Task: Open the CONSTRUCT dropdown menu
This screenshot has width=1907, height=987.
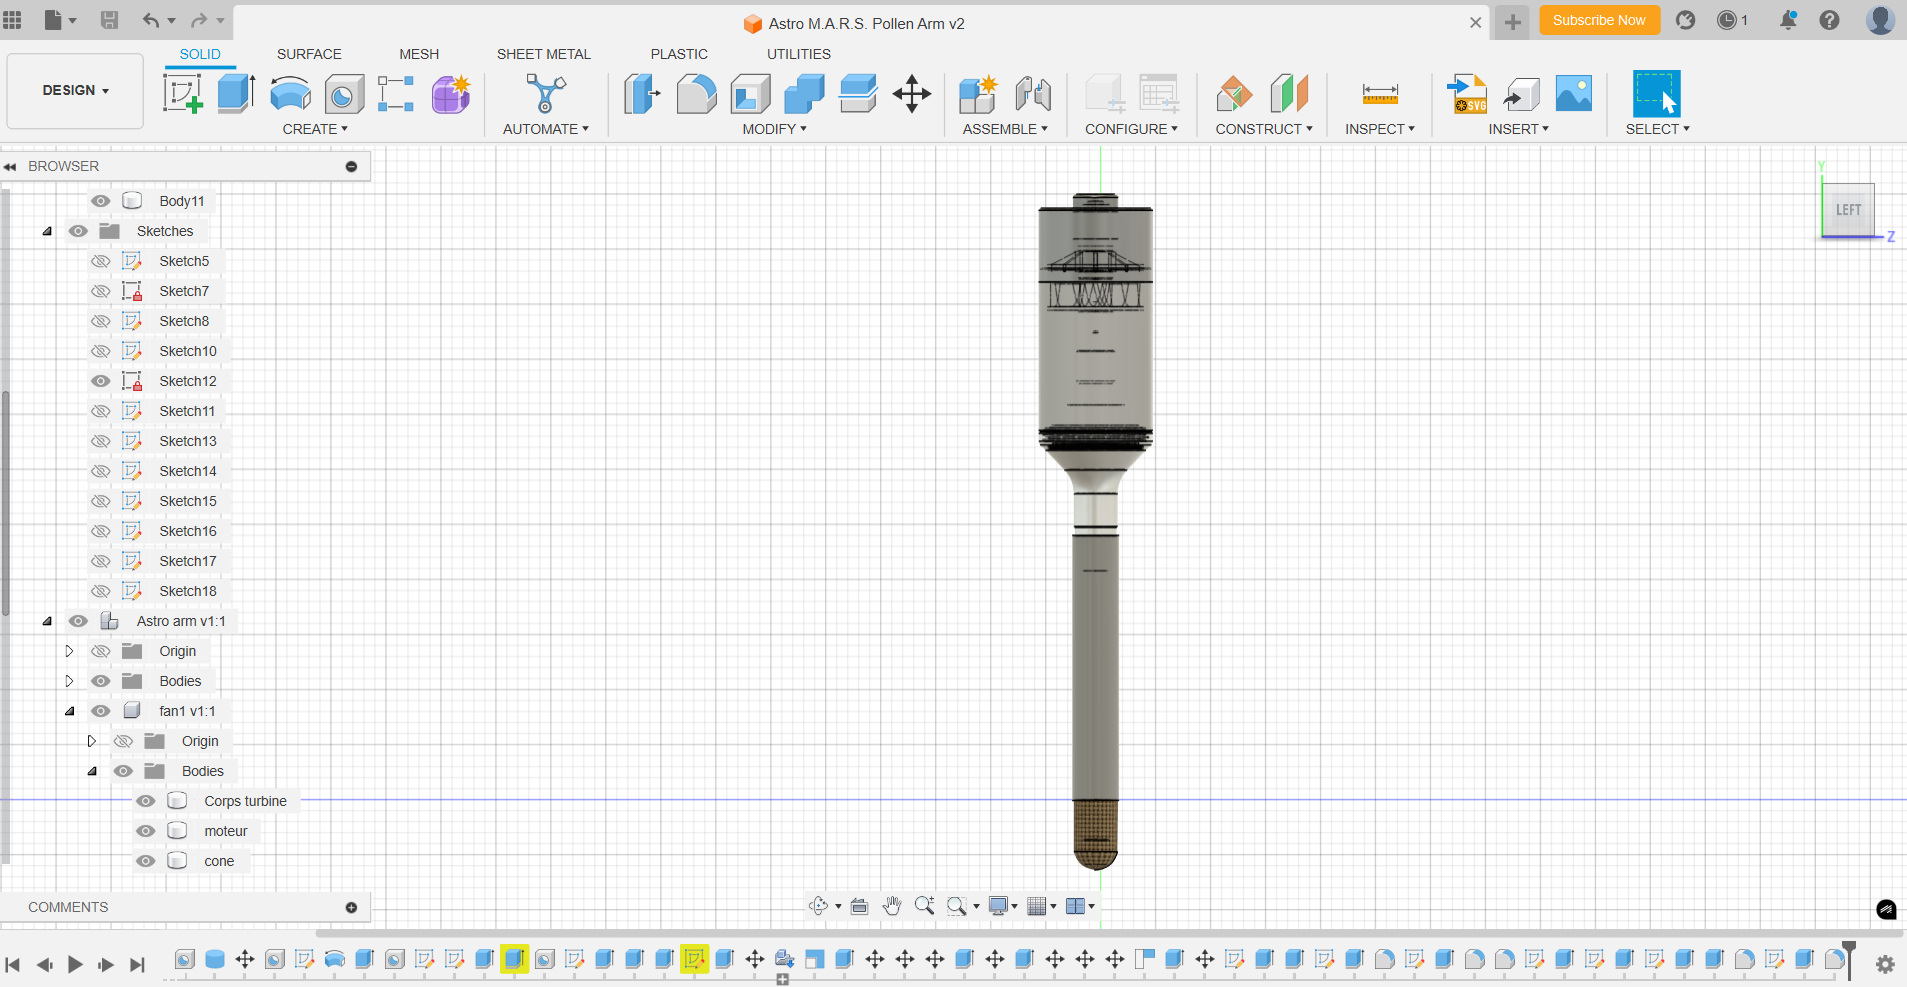Action: pyautogui.click(x=1263, y=129)
